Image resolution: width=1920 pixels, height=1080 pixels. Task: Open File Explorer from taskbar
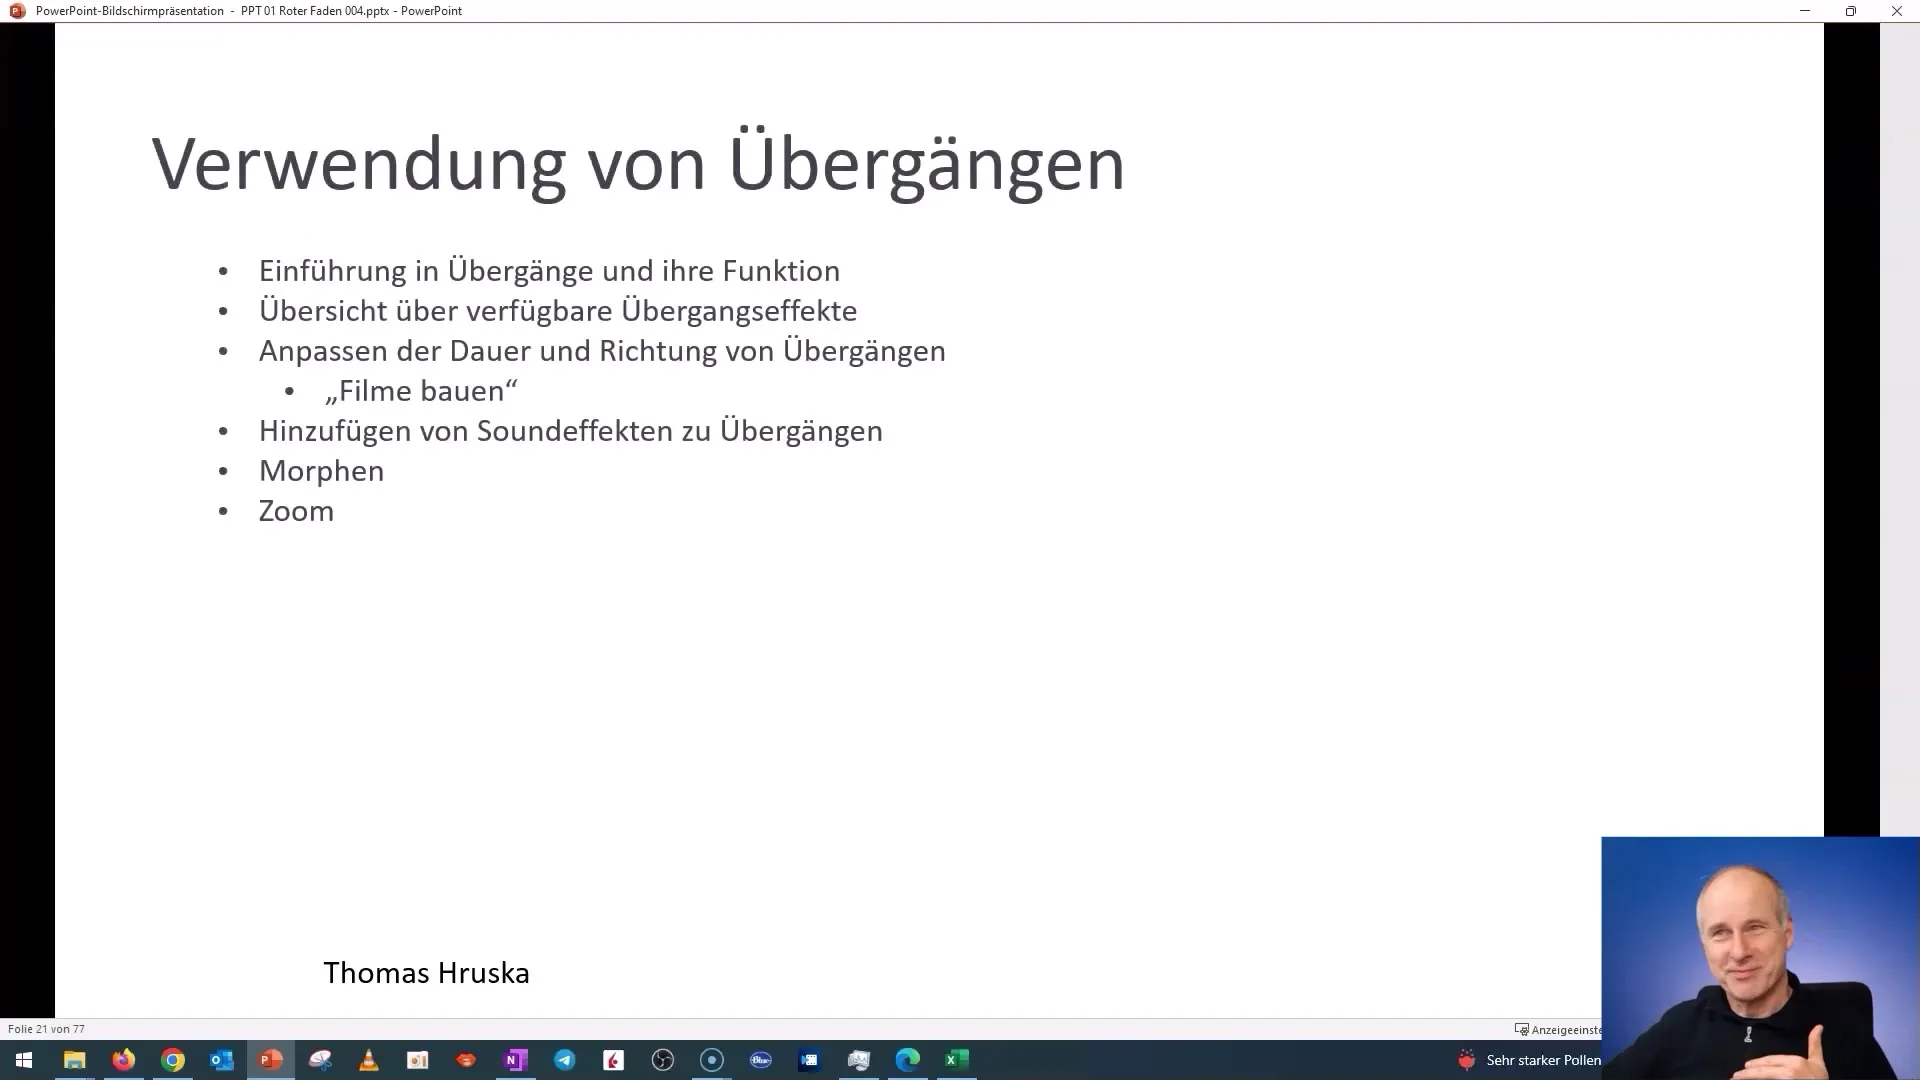(x=74, y=1060)
